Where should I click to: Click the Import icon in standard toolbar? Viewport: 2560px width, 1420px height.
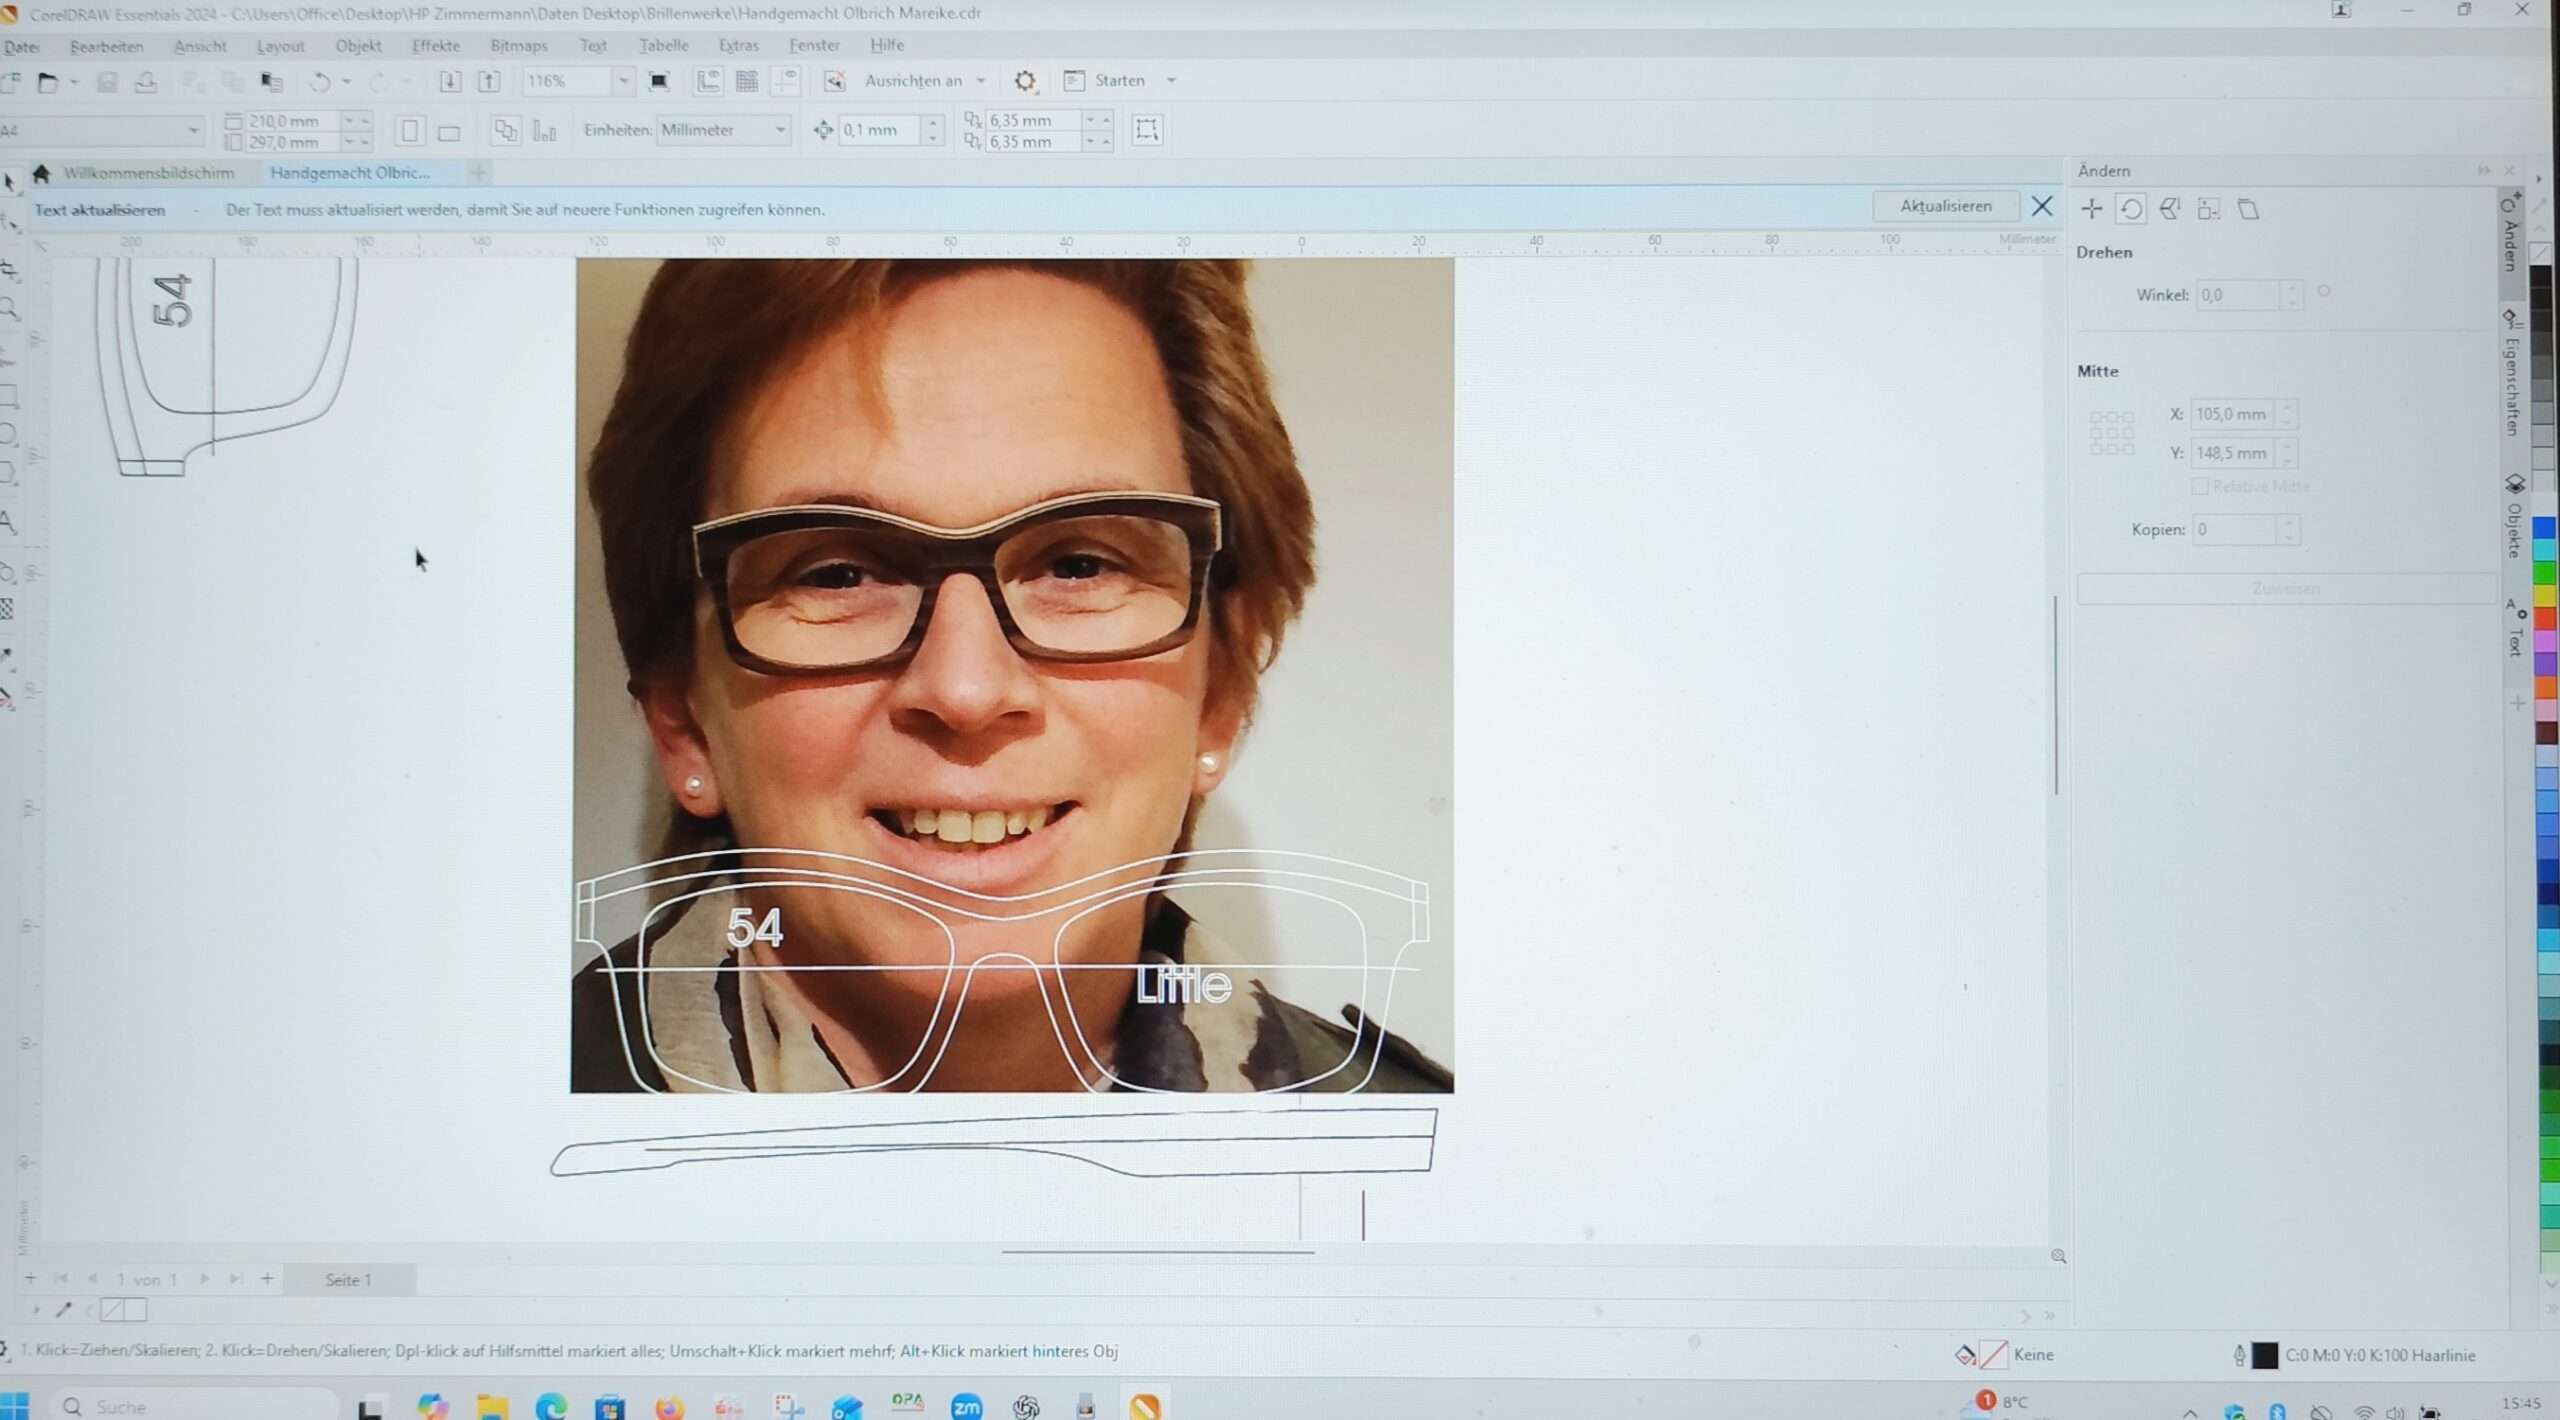pos(450,81)
